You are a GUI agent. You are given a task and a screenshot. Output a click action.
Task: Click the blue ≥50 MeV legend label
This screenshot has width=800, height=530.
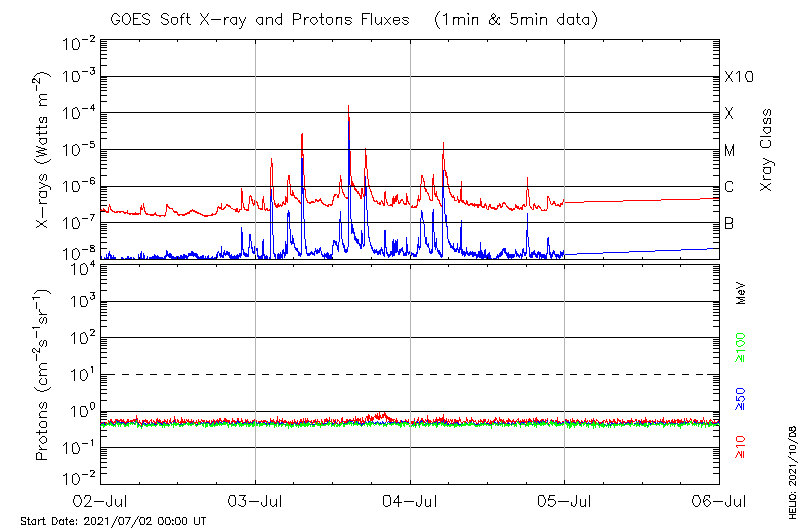pyautogui.click(x=741, y=399)
